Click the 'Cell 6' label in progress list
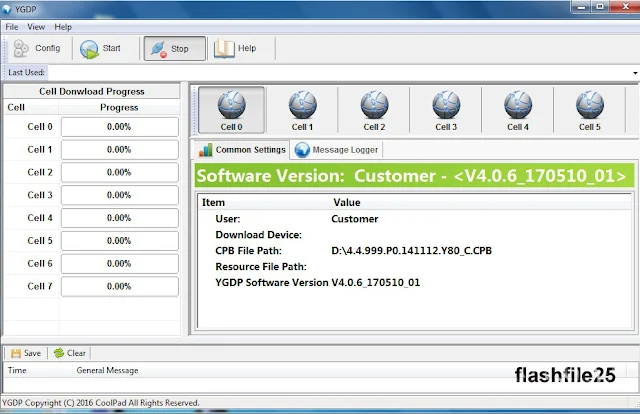 (x=40, y=264)
